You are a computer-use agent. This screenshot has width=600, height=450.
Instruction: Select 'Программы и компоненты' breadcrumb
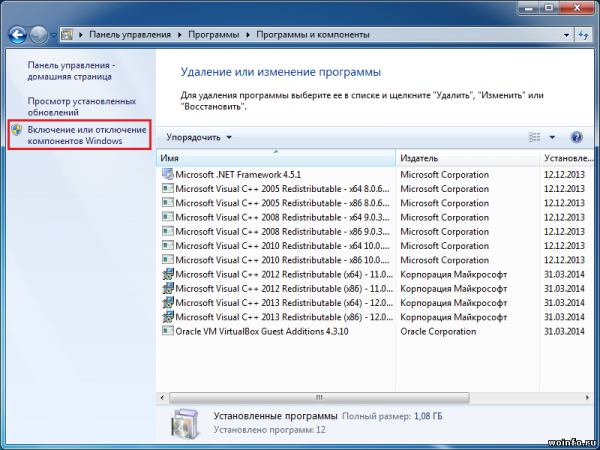point(313,35)
